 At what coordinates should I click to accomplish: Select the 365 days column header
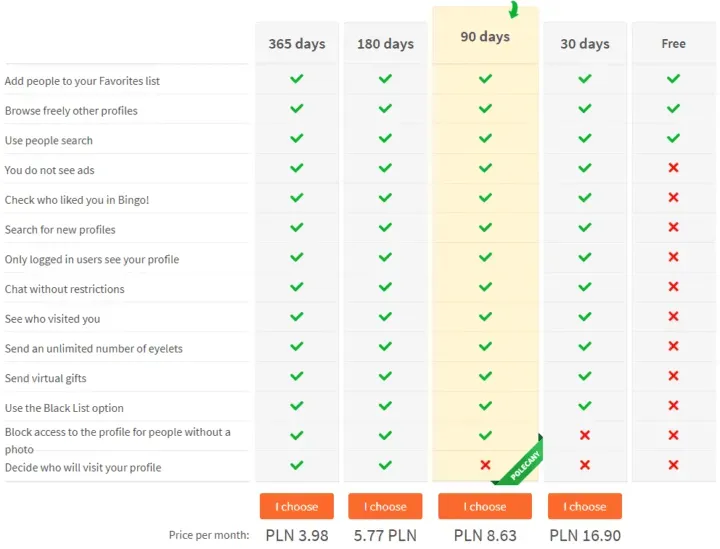click(x=296, y=44)
